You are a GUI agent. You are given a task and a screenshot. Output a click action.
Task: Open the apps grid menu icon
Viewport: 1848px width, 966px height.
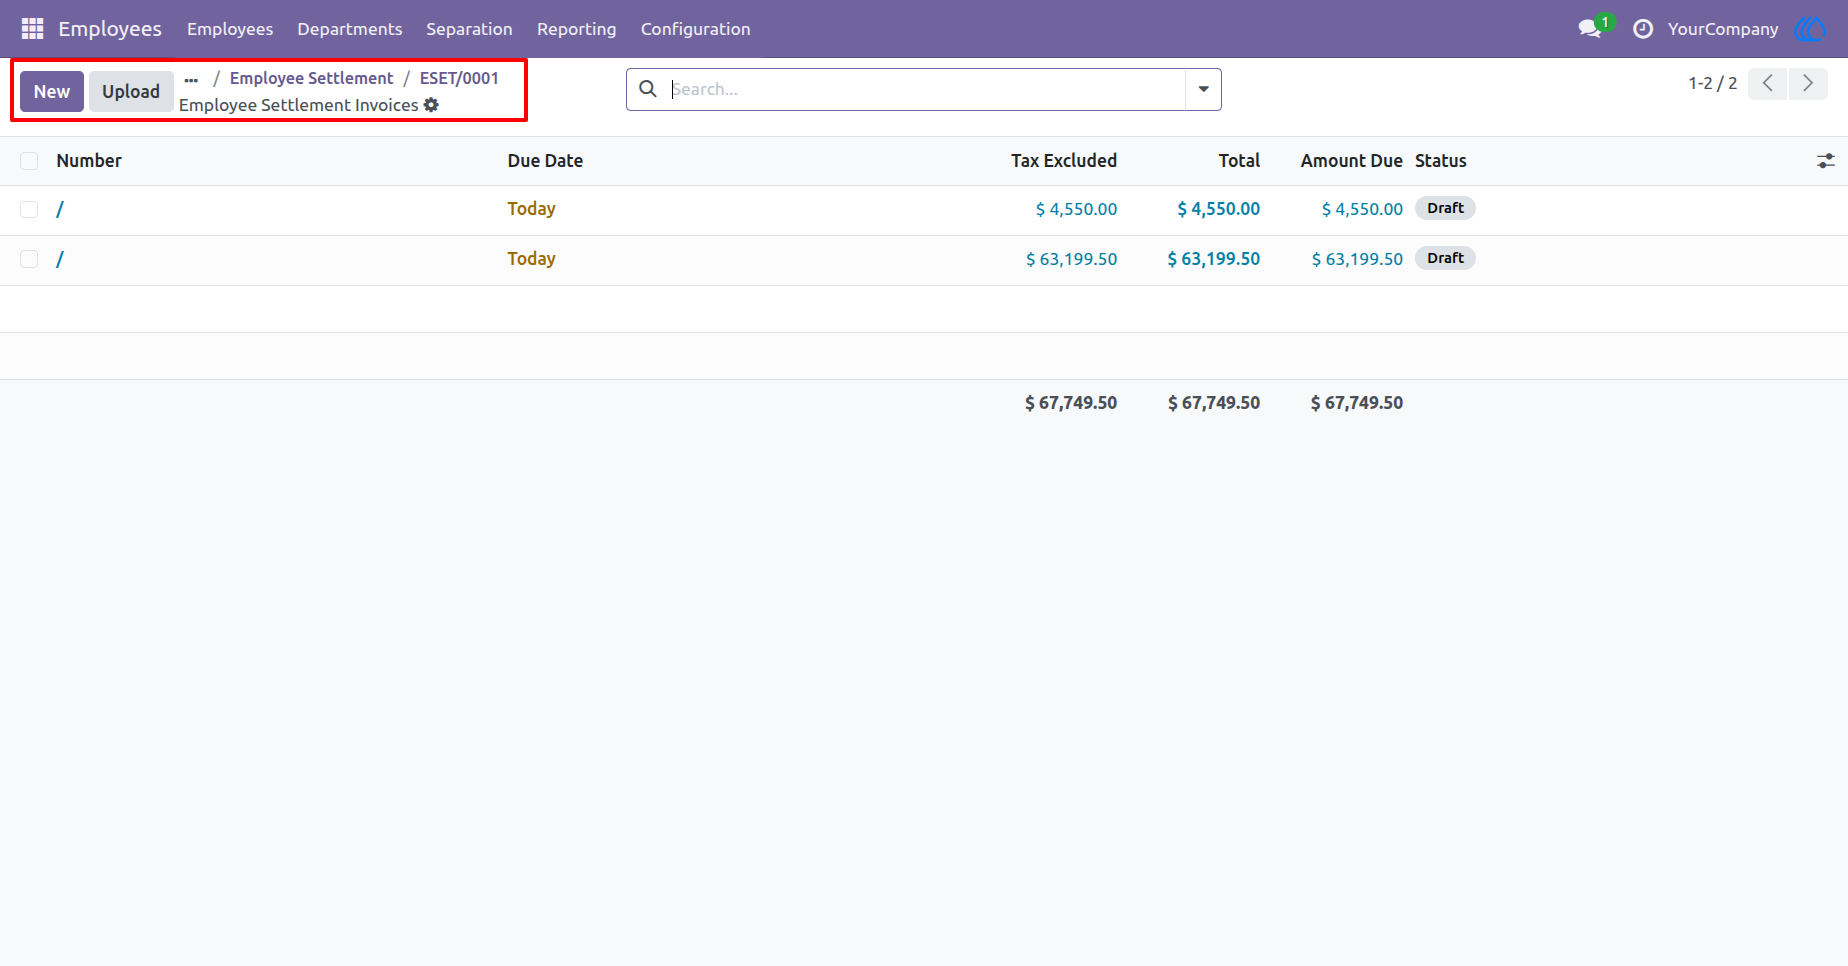click(x=32, y=29)
